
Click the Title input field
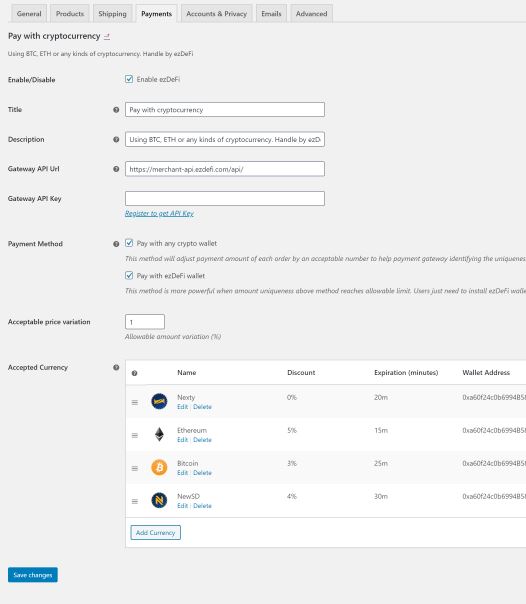(225, 110)
